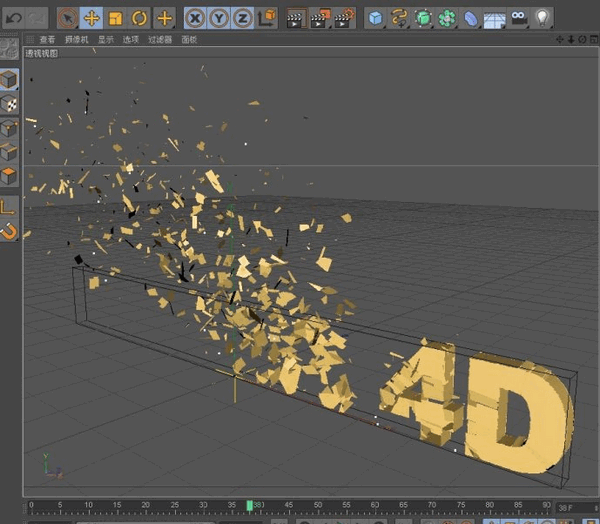Image resolution: width=600 pixels, height=524 pixels.
Task: Enable Snap with the magnet icon
Action: [9, 232]
